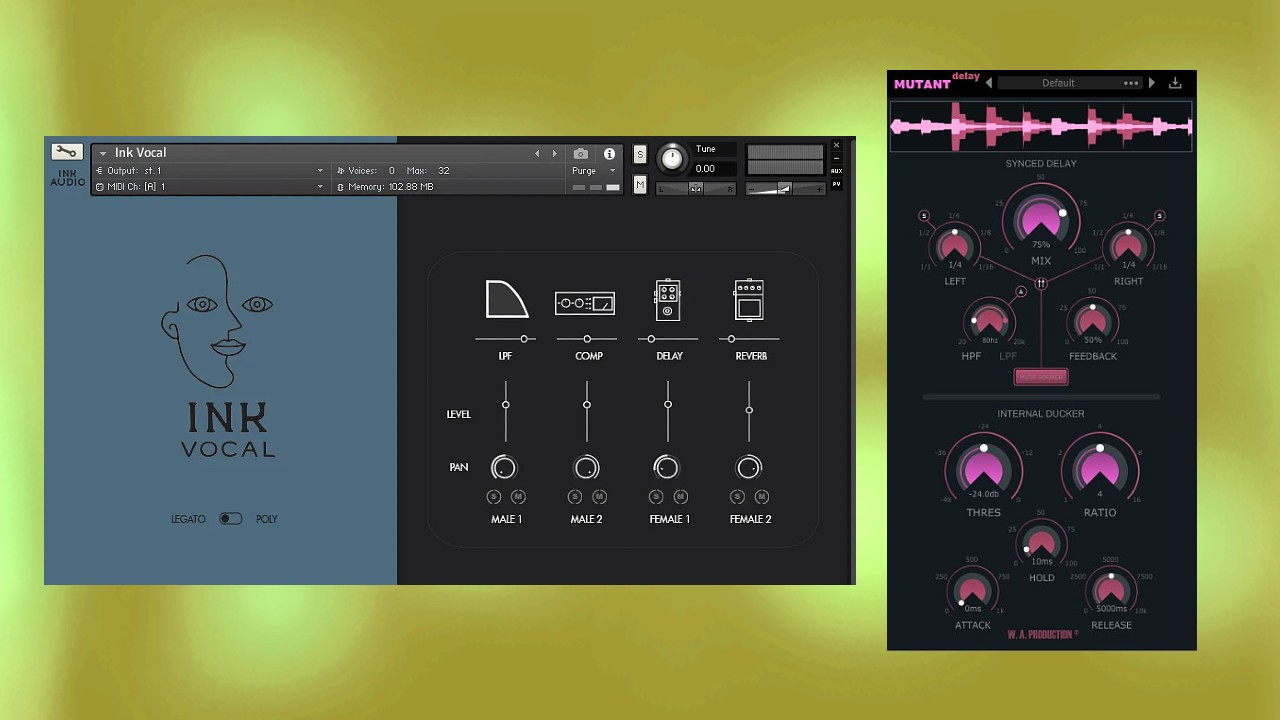Toggle the LEGATO / POLY switch
1280x720 pixels.
[230, 519]
